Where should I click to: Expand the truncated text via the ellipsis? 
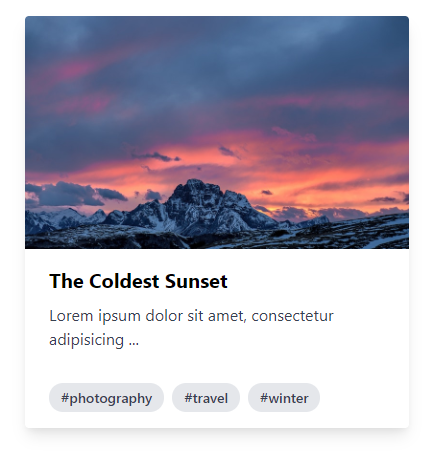pos(134,340)
